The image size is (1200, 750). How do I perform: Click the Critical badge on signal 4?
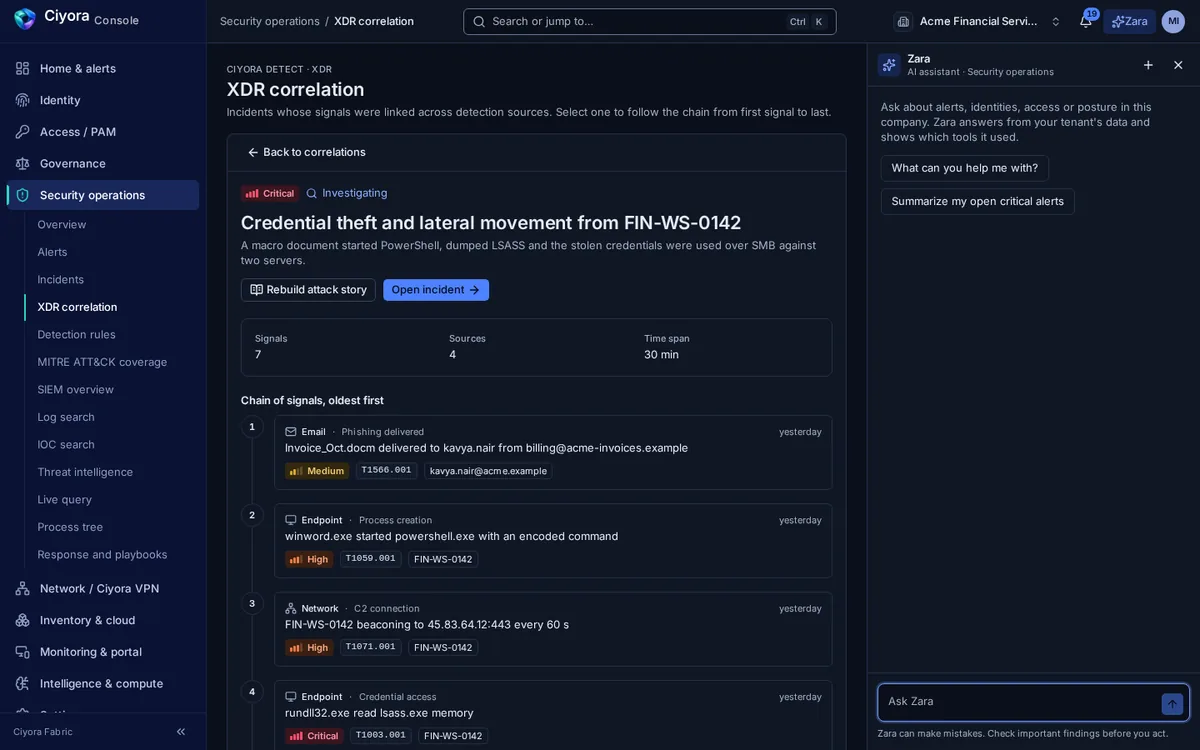pos(314,736)
